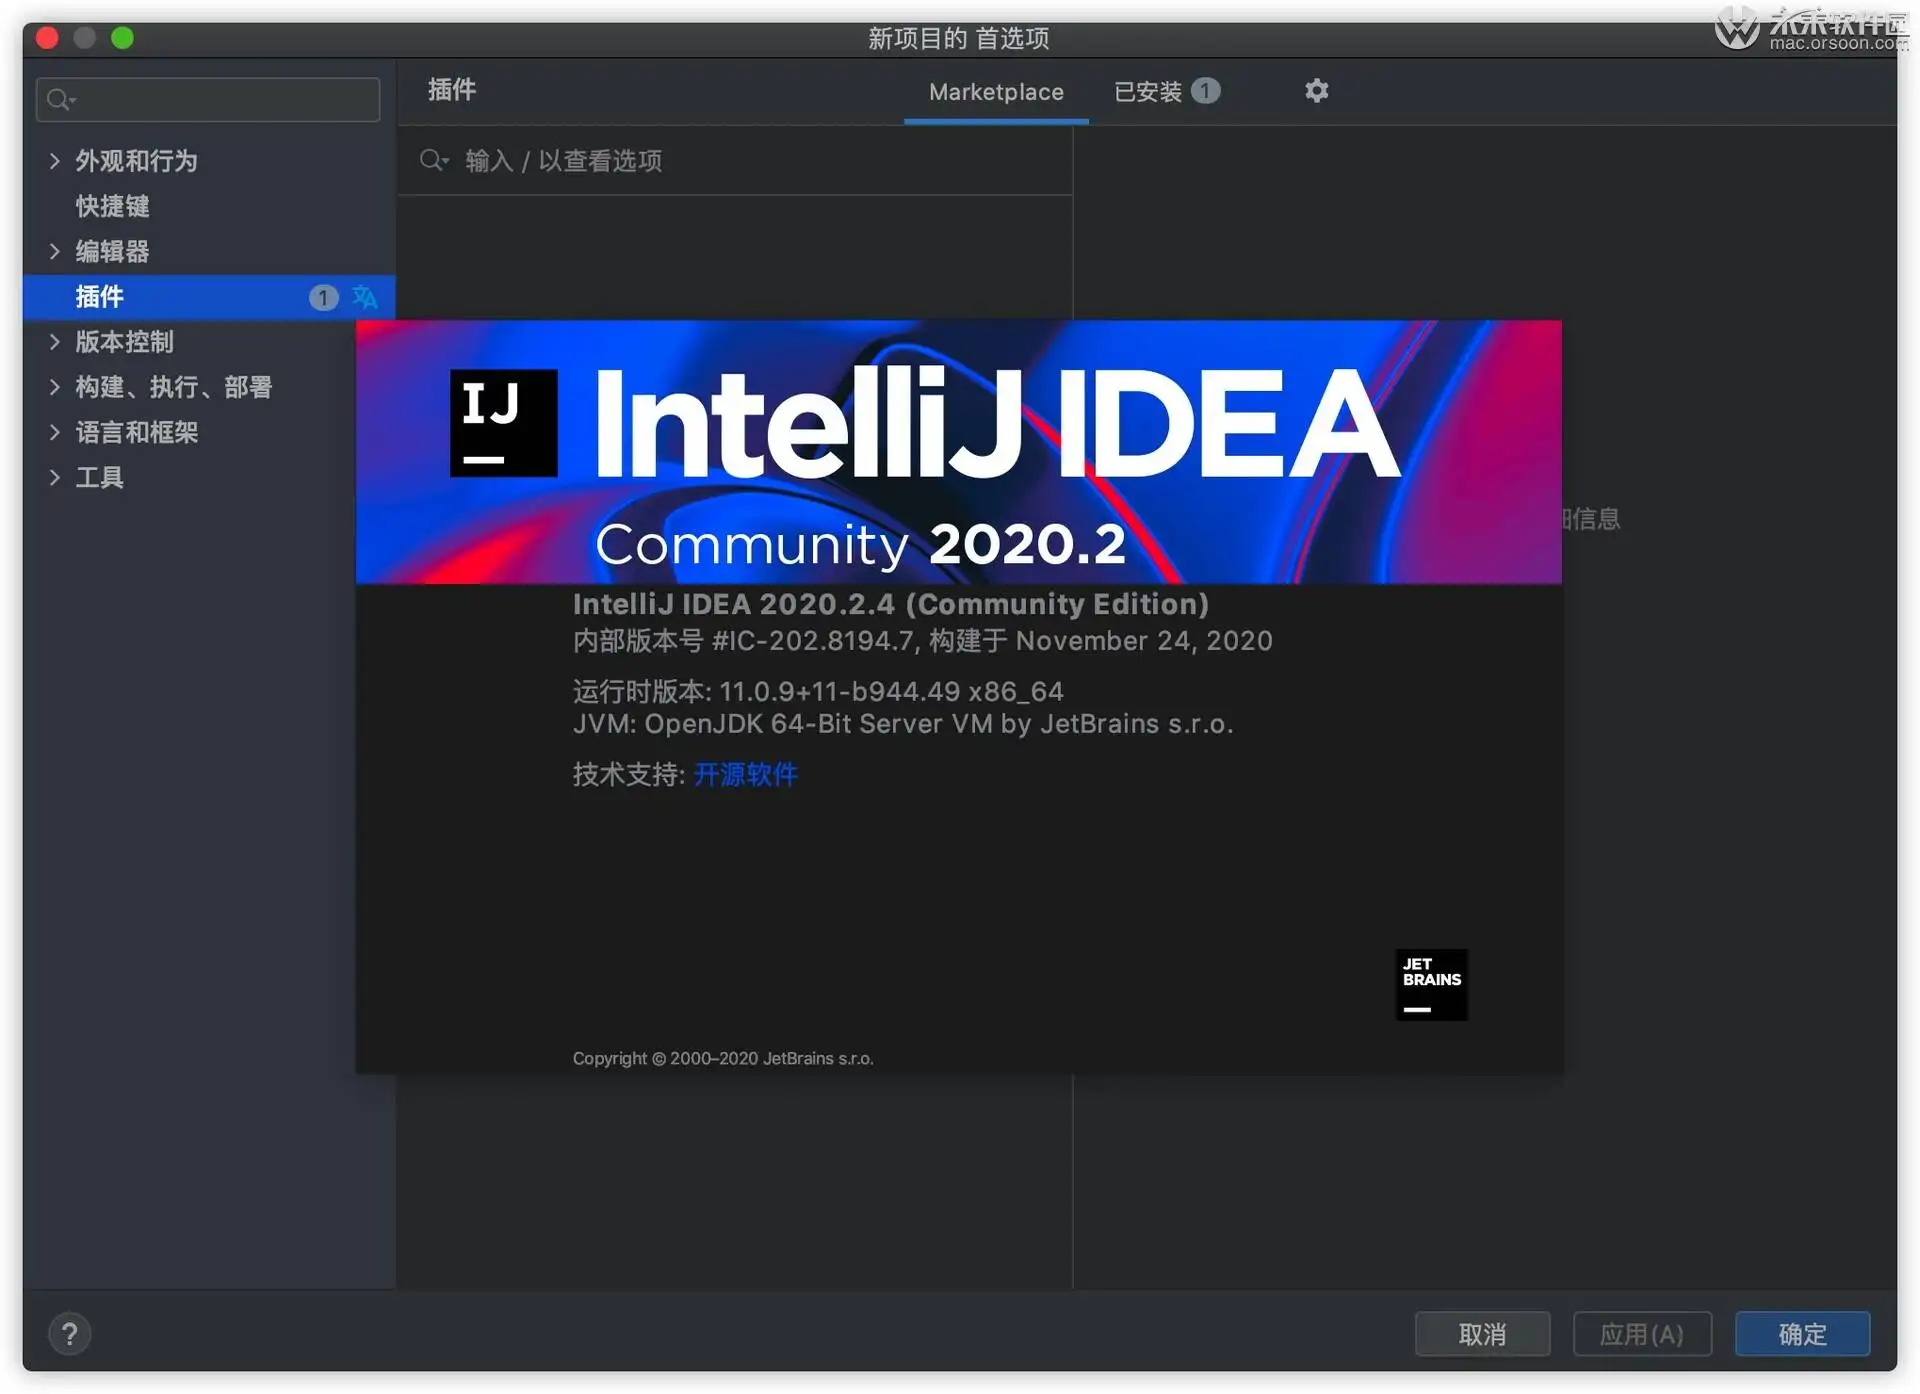Select the 插件 settings item

[209, 297]
